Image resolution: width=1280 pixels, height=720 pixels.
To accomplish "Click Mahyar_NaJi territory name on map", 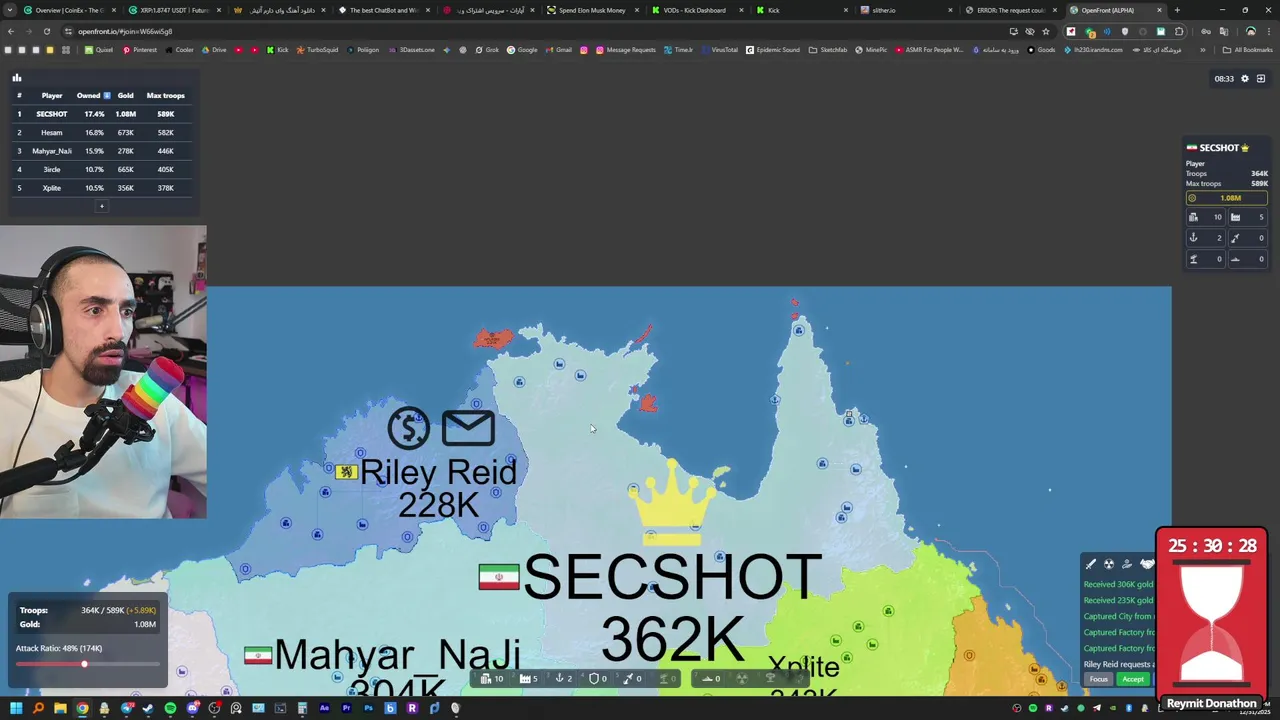I will tap(397, 655).
